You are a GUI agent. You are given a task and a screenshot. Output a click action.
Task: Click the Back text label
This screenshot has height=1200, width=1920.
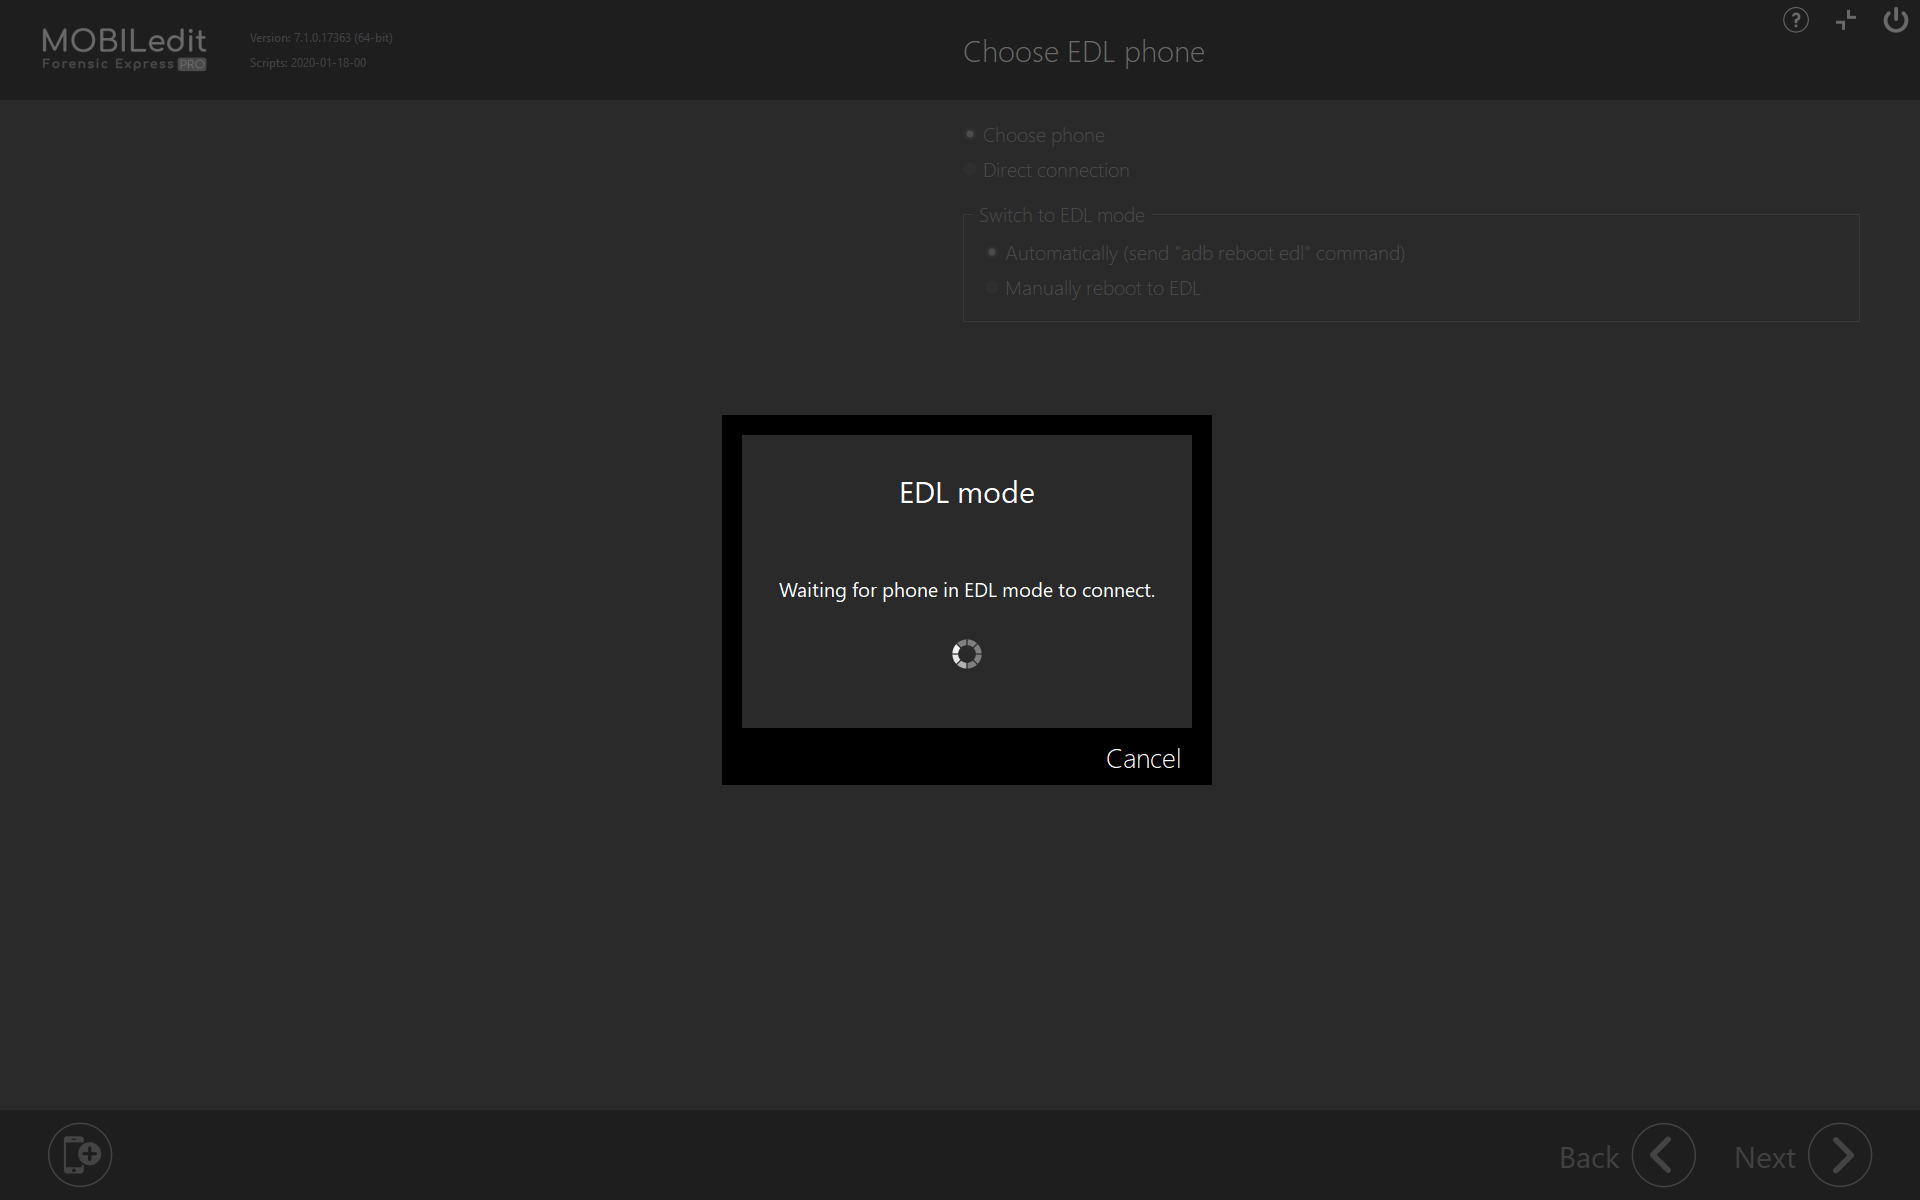click(1588, 1158)
